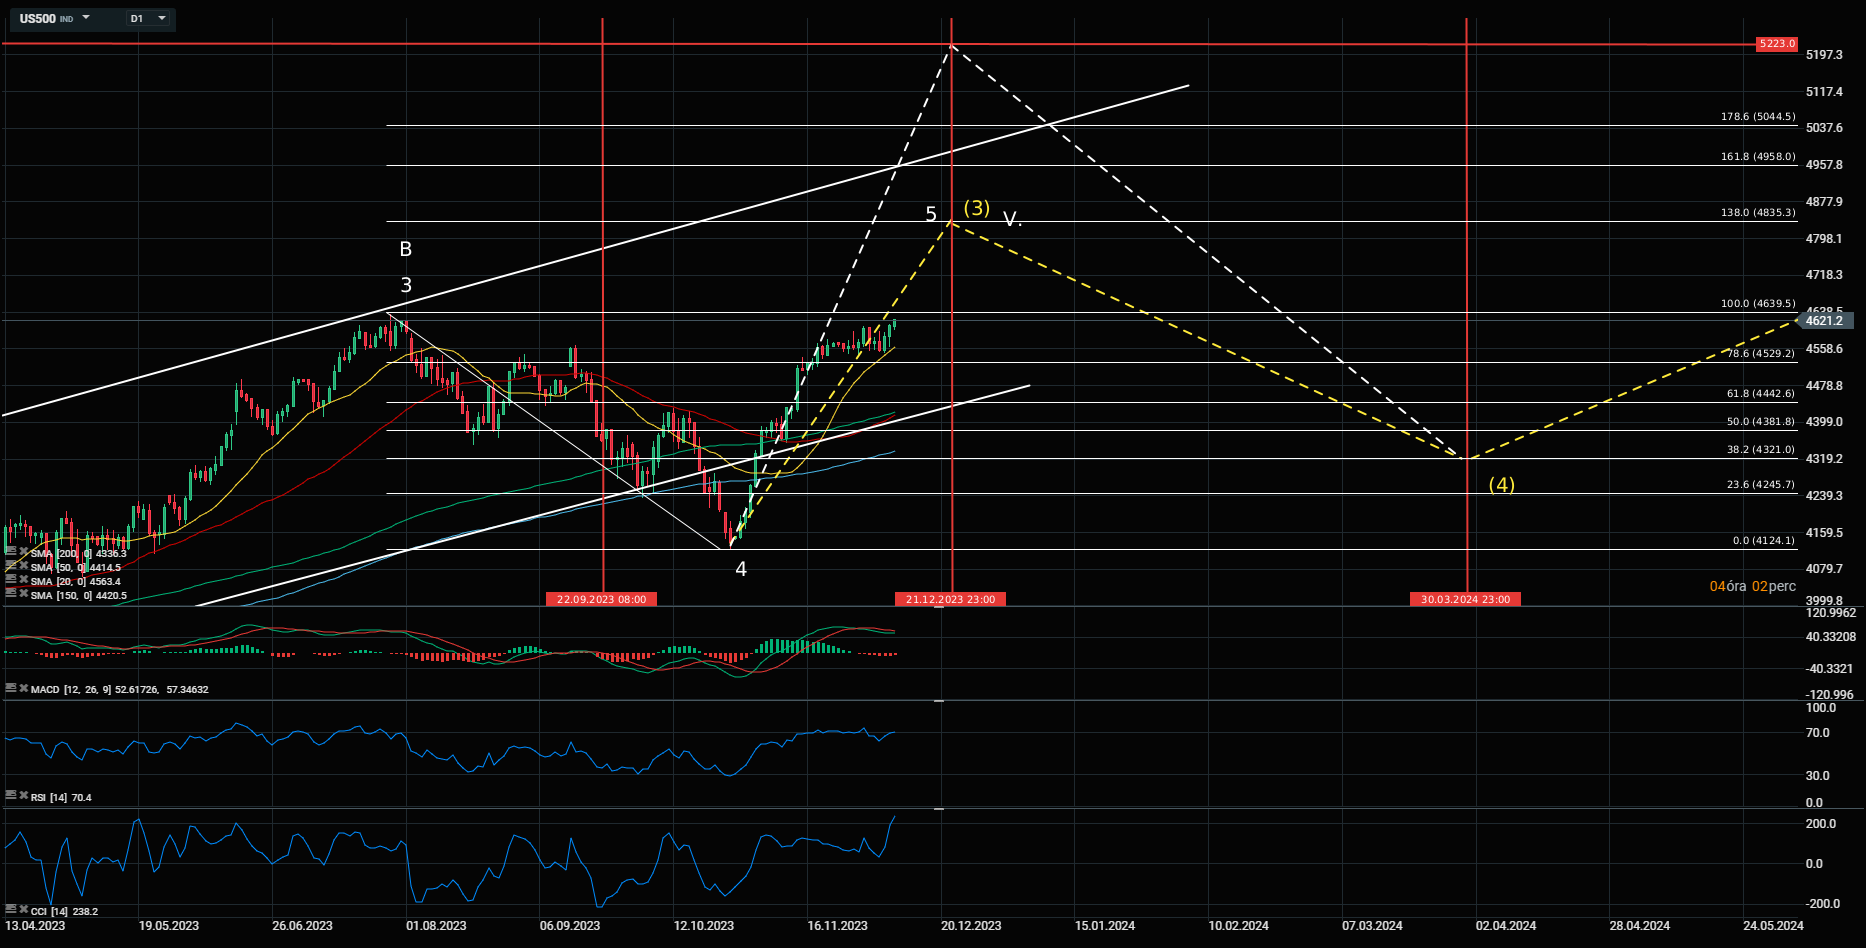Open settings icon for SMA 20 indicator
1866x948 pixels.
[x=11, y=579]
